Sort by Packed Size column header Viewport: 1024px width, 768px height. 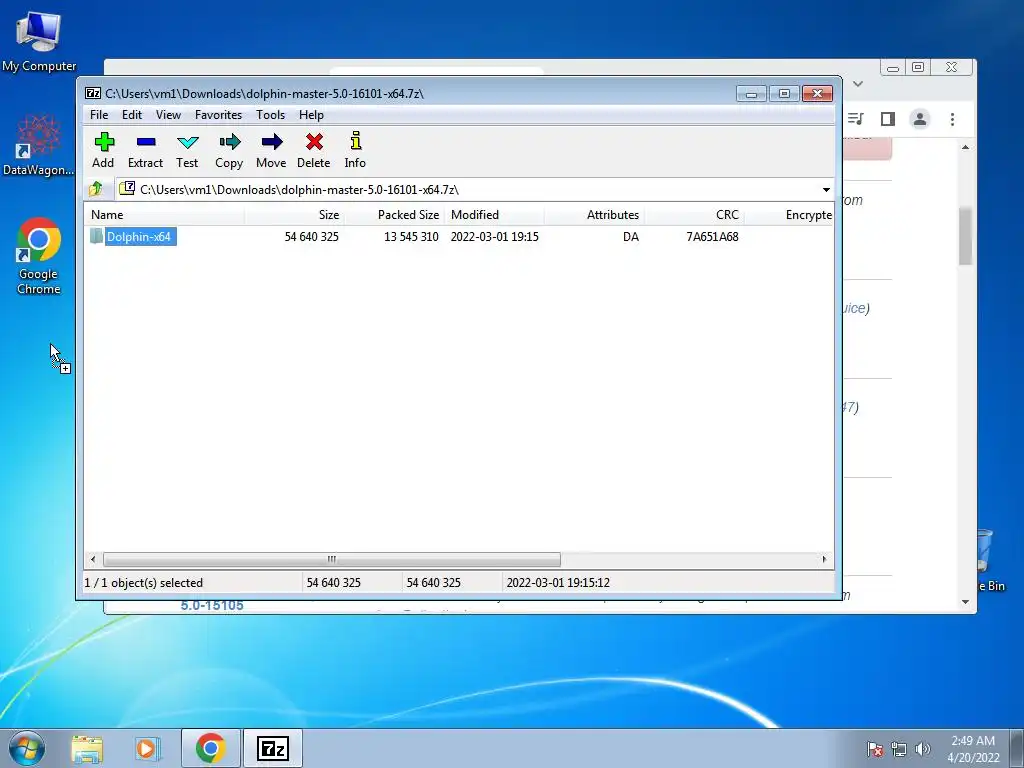(394, 215)
